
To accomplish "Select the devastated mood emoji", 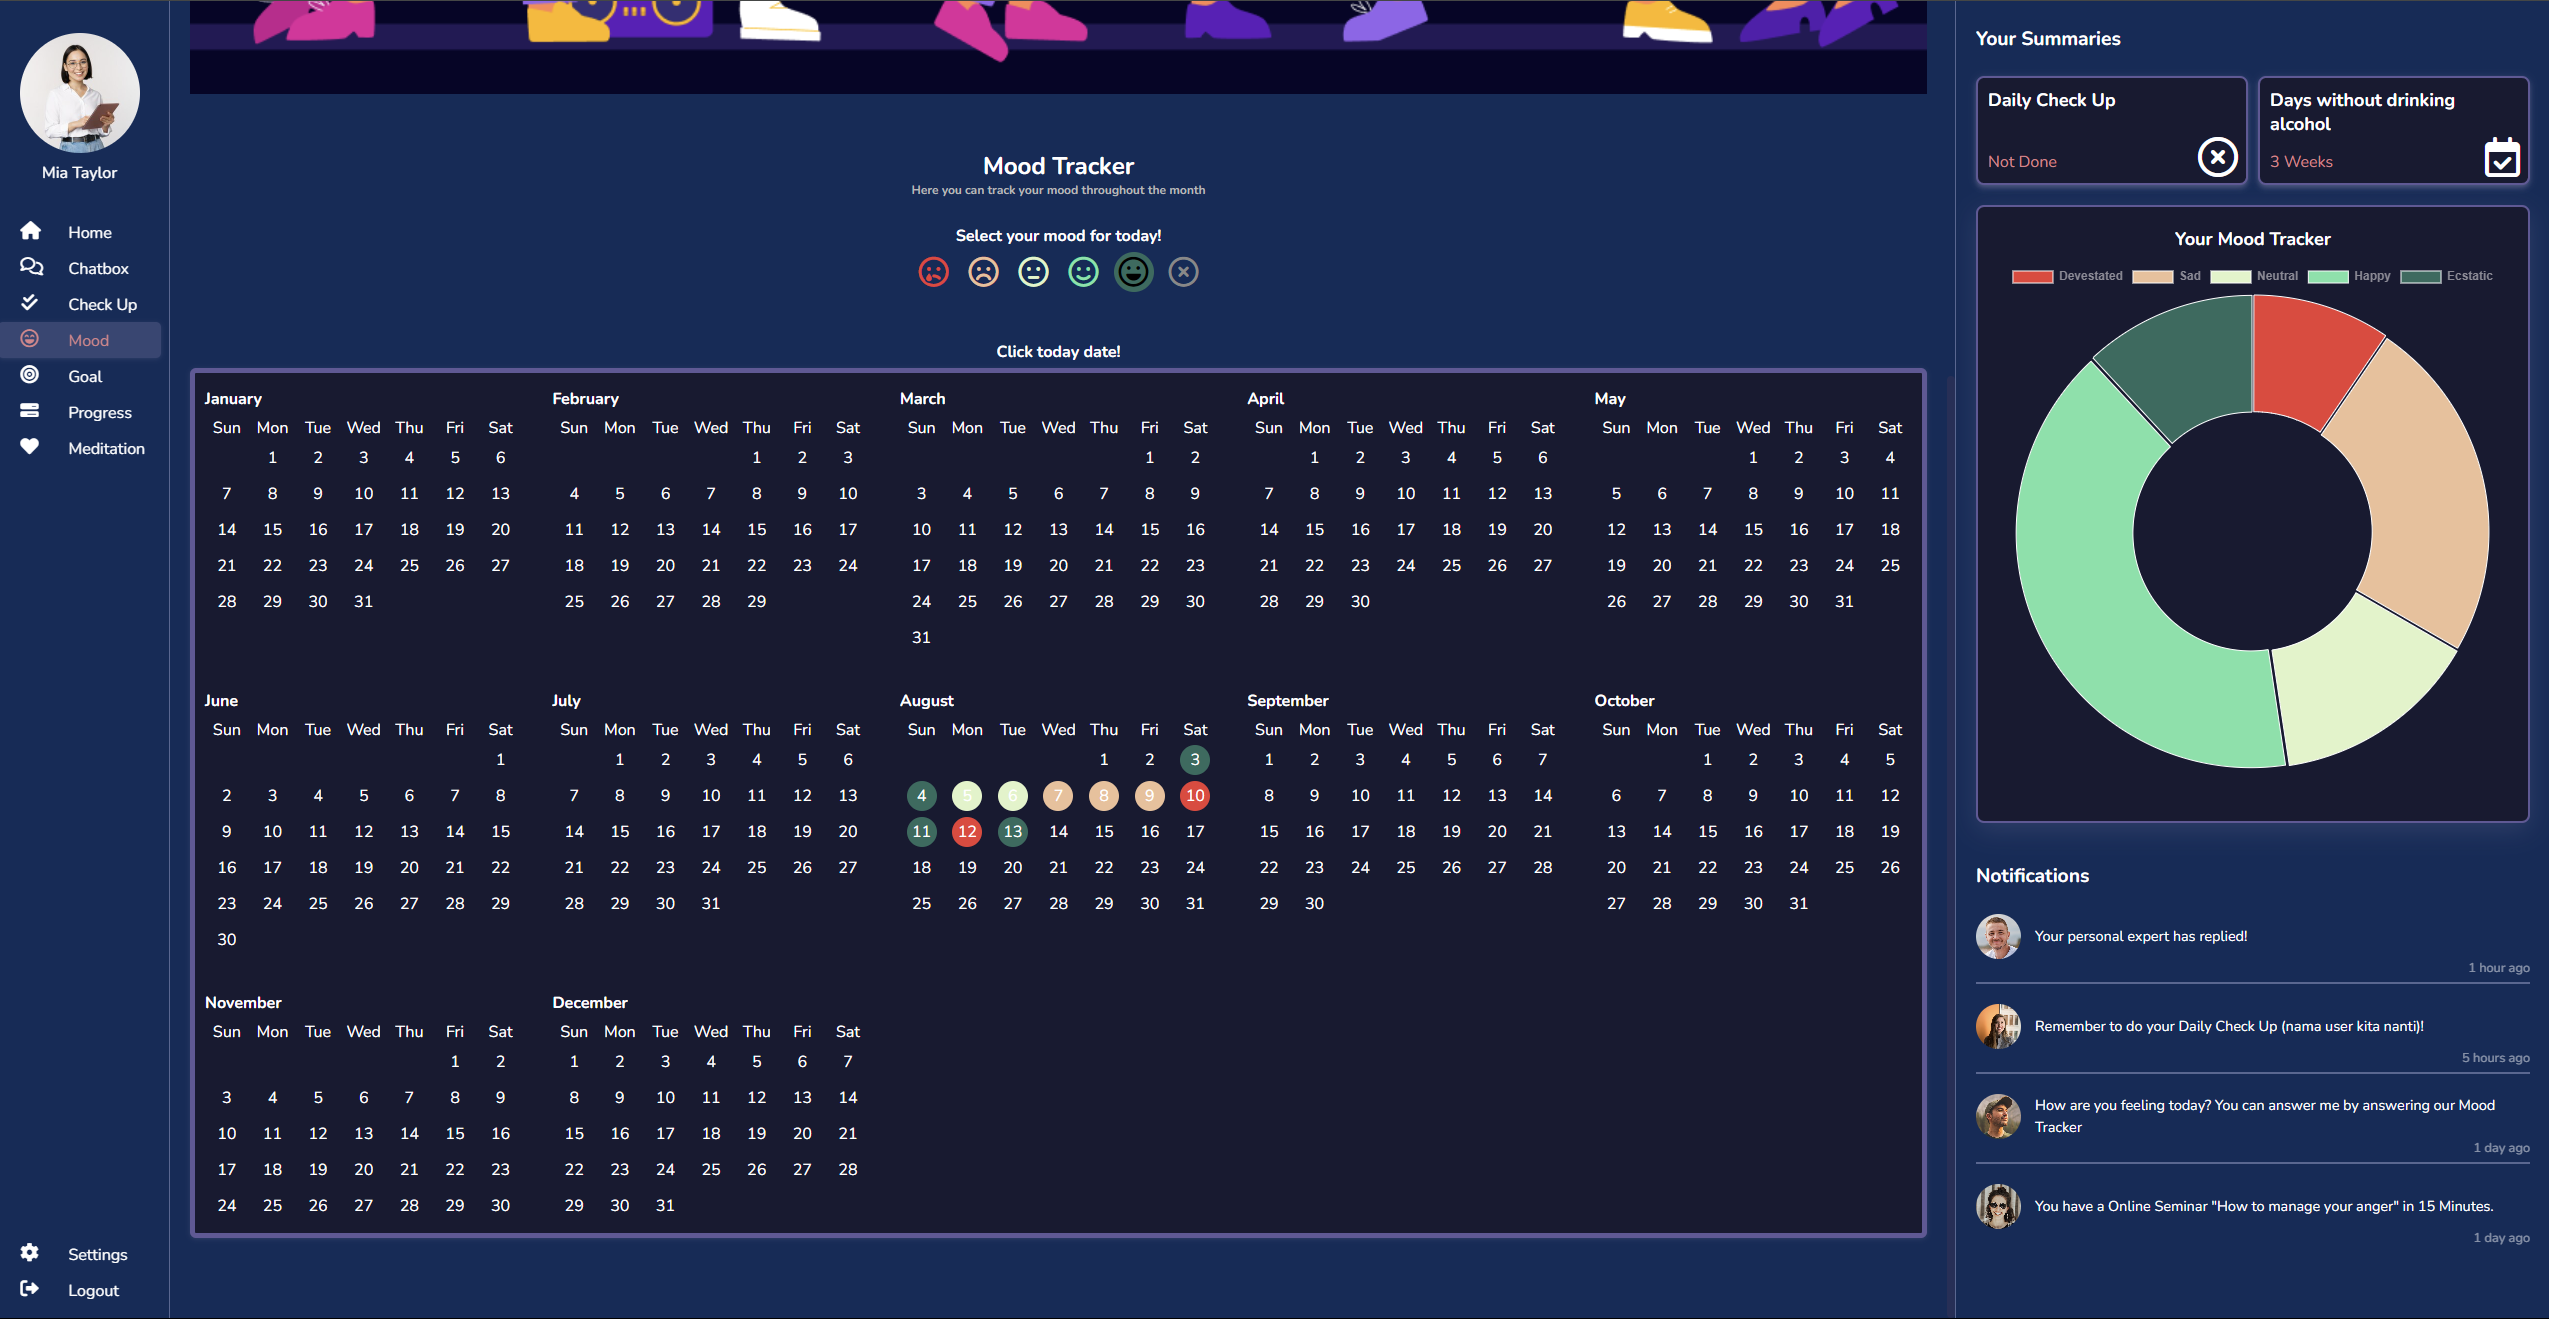I will coord(932,271).
